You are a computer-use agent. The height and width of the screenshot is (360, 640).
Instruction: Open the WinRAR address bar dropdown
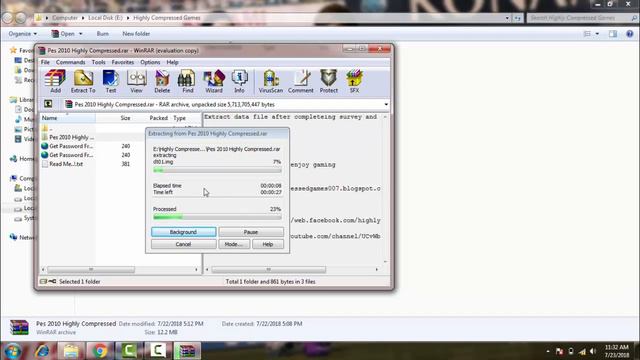point(386,104)
